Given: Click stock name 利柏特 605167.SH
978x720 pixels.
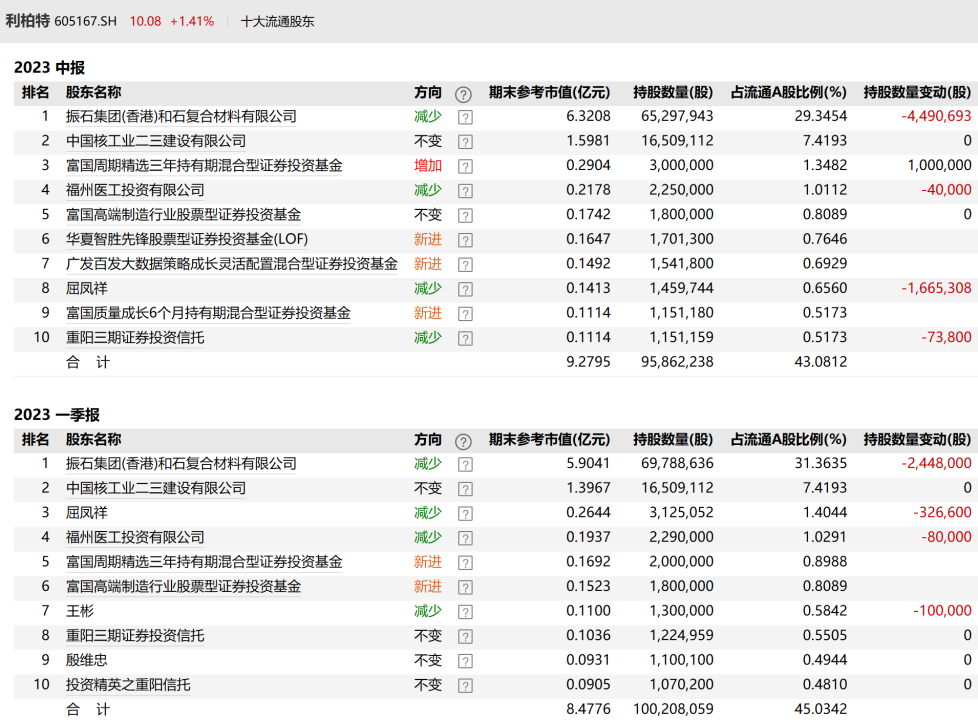Looking at the screenshot, I should tap(61, 21).
